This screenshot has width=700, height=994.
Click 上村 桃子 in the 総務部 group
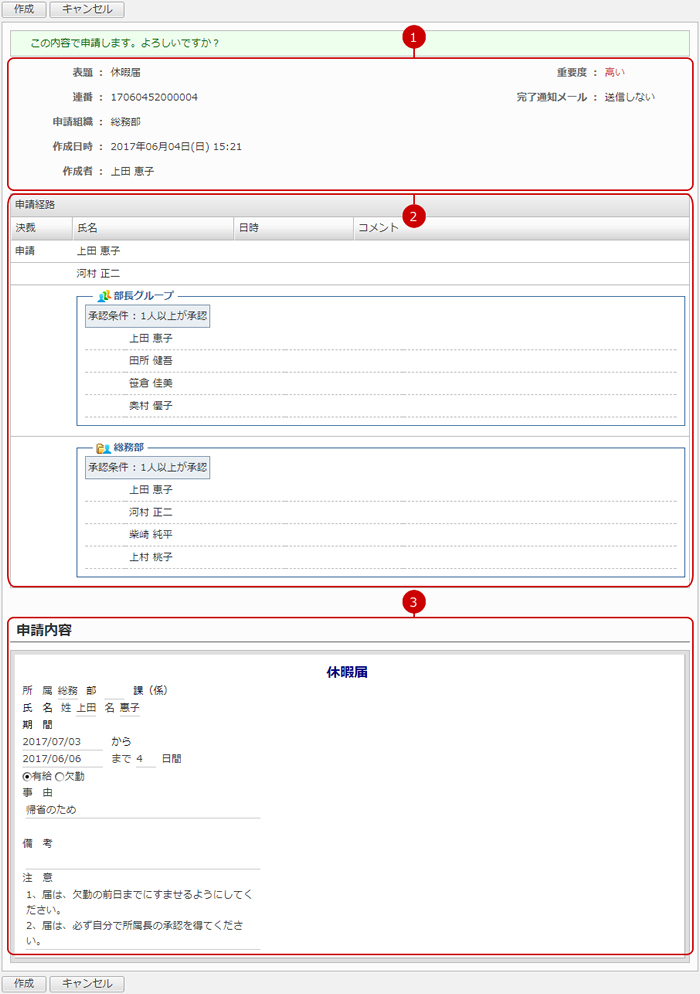(x=151, y=557)
